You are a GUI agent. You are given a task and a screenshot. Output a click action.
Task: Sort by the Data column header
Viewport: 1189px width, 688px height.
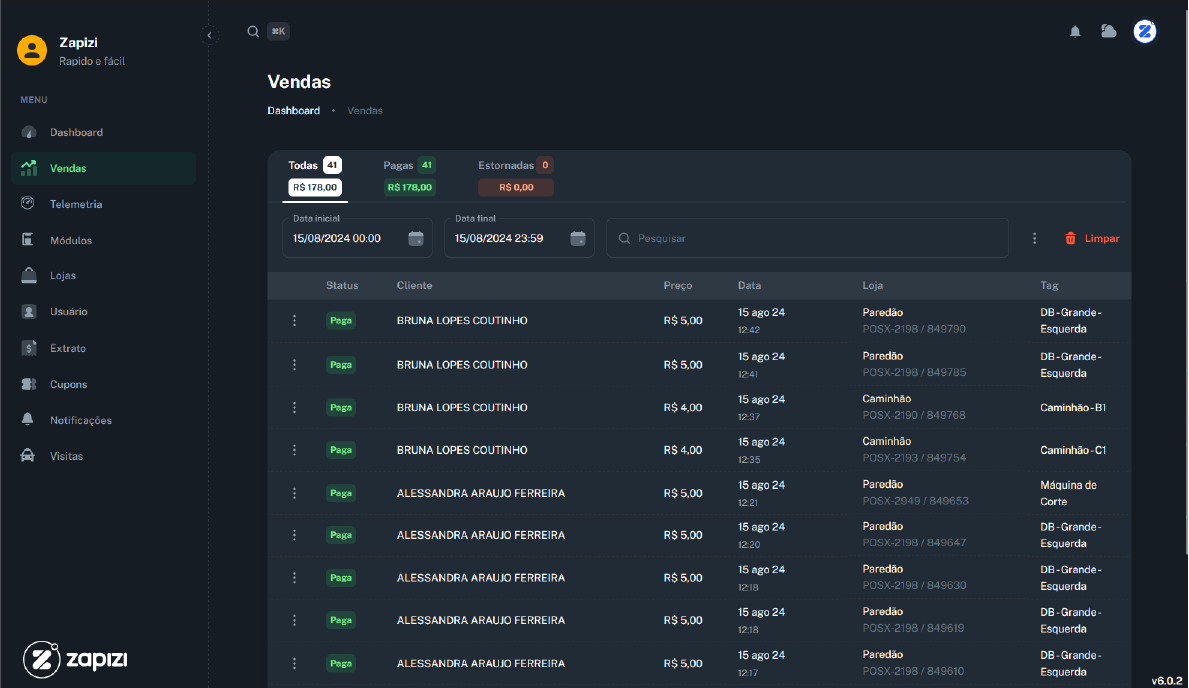point(749,286)
